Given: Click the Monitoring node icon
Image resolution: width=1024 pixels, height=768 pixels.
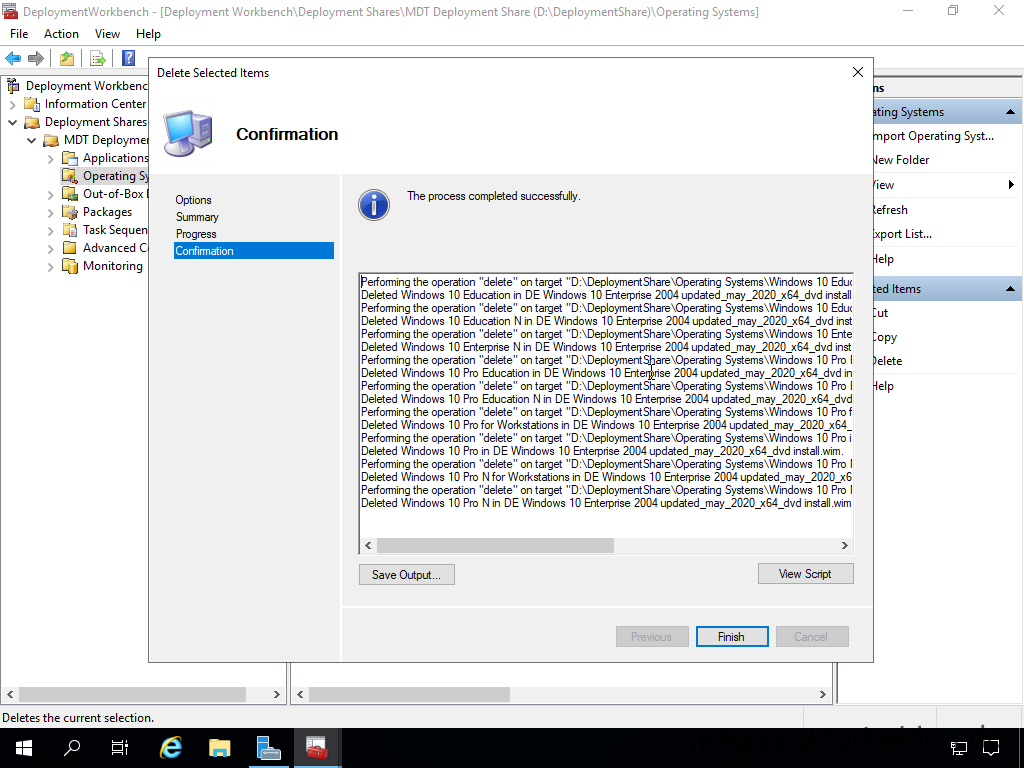Looking at the screenshot, I should pyautogui.click(x=70, y=266).
